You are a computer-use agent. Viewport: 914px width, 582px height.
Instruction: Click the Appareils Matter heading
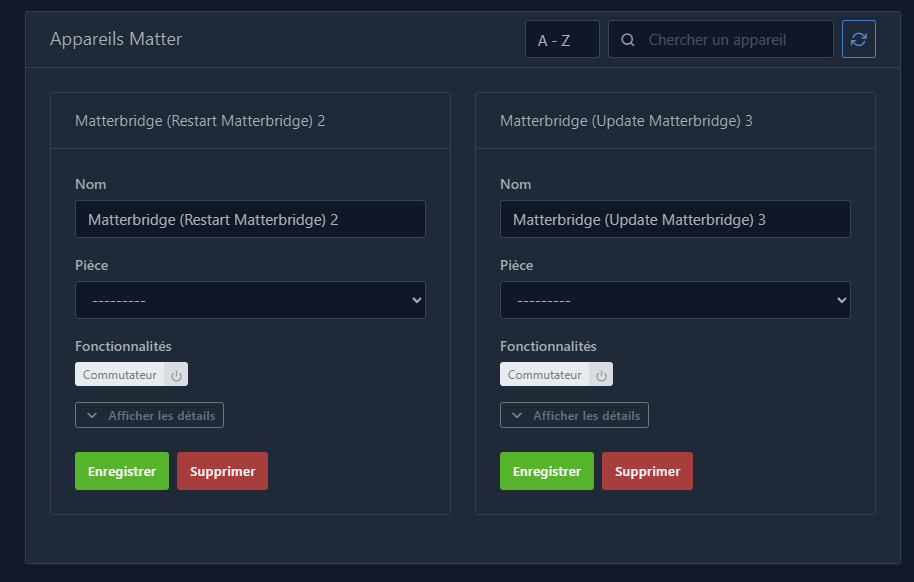point(116,39)
